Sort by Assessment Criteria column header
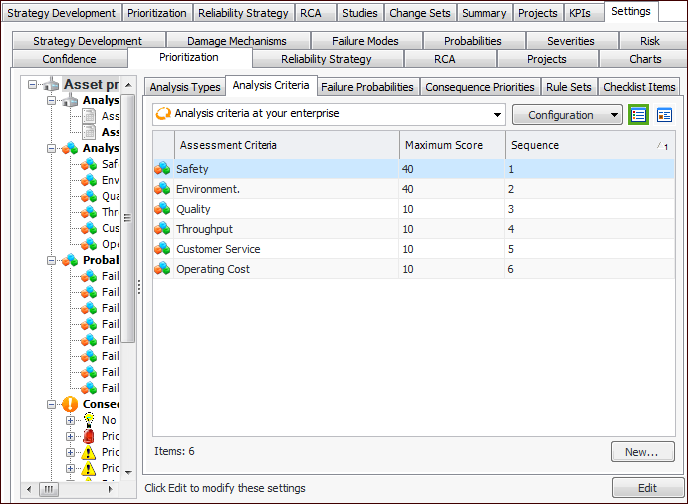 point(287,145)
